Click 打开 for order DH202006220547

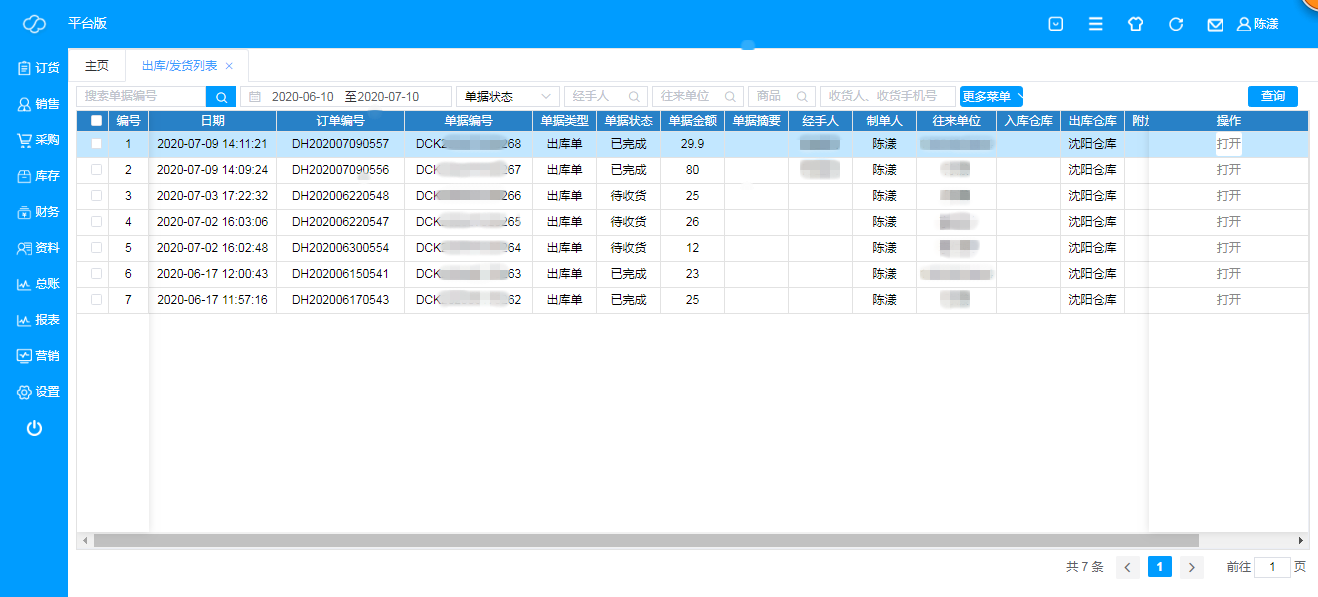[x=1228, y=222]
